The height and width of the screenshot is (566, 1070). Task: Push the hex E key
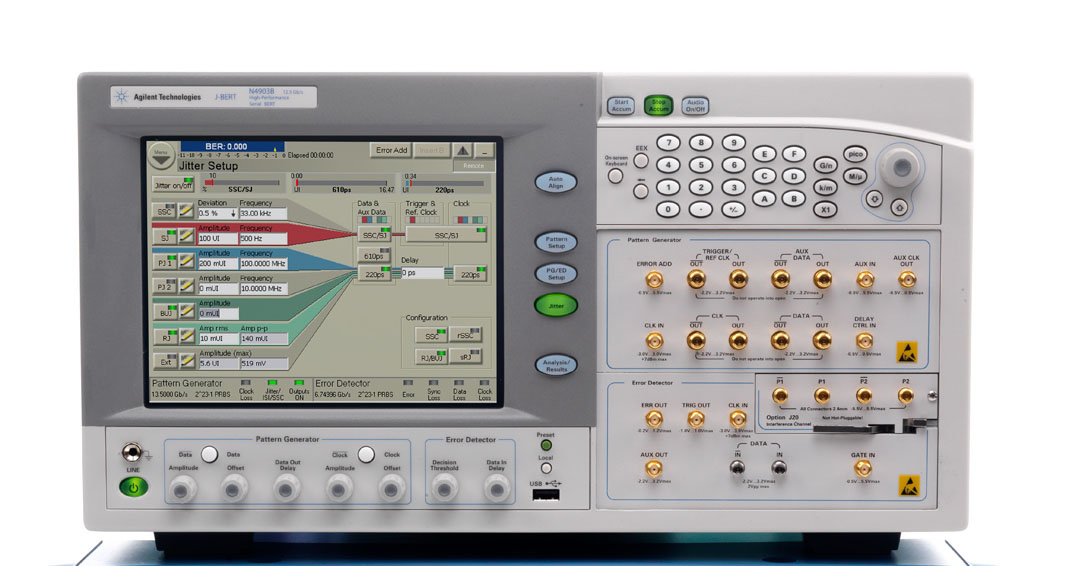(x=764, y=154)
